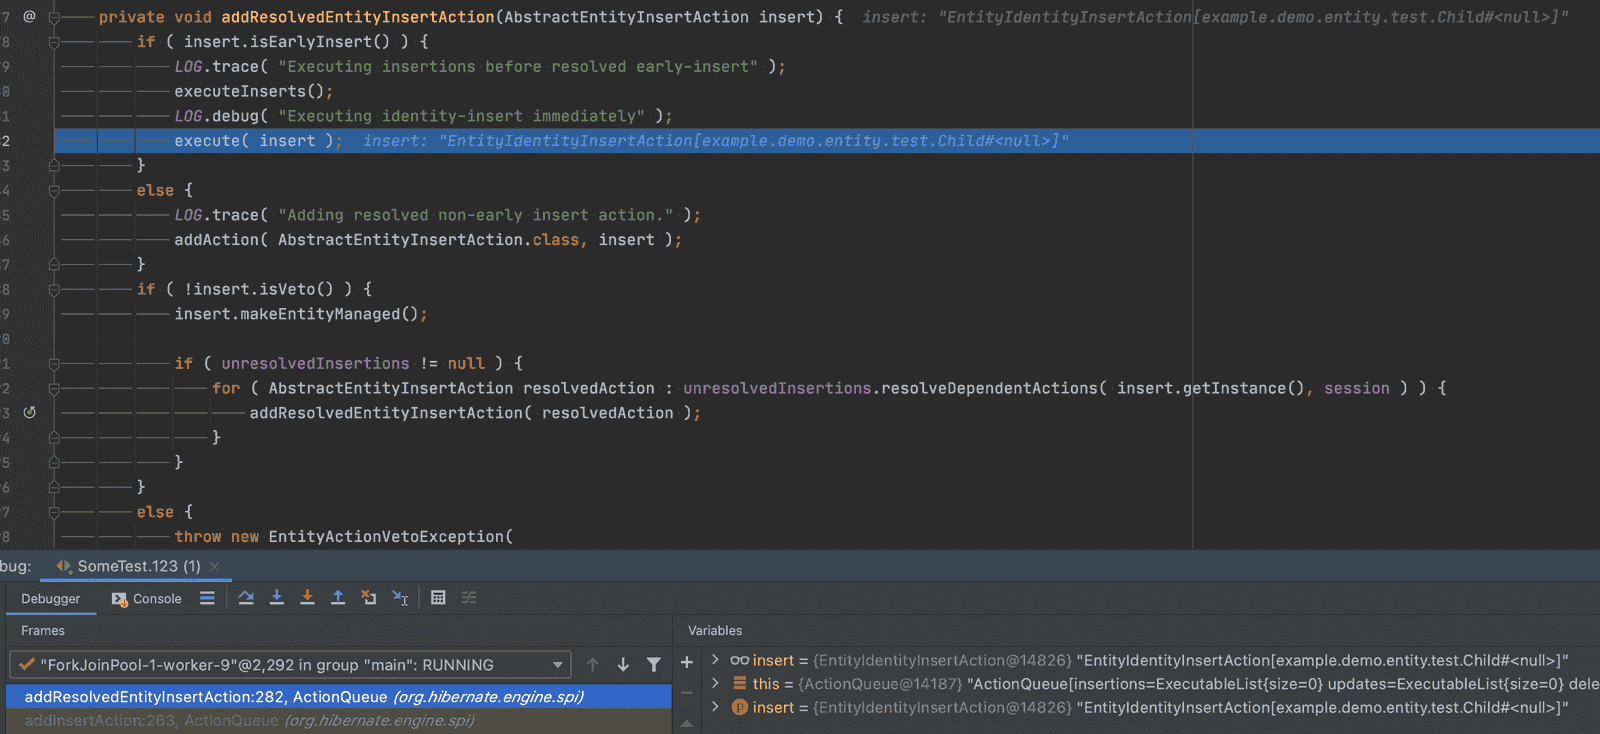Image resolution: width=1600 pixels, height=734 pixels.
Task: Select the addInsertAction:263 stack frame
Action: (339, 720)
